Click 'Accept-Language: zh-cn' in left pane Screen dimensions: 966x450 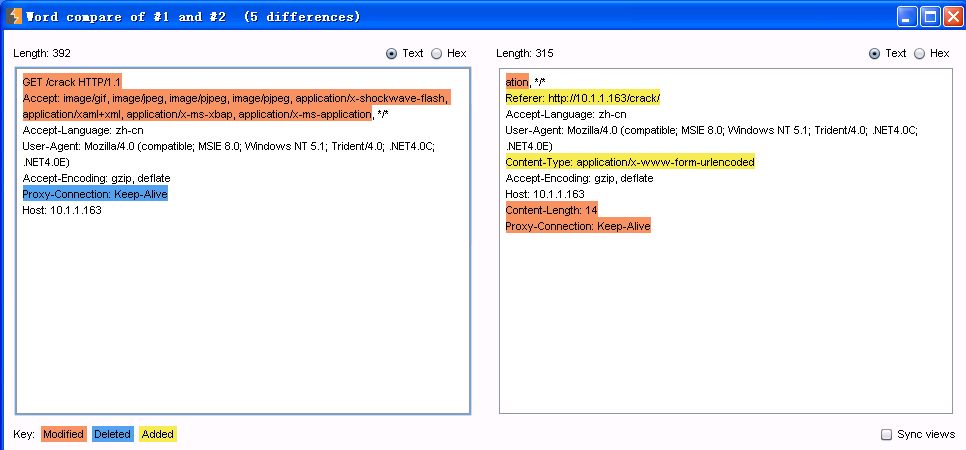[x=83, y=130]
